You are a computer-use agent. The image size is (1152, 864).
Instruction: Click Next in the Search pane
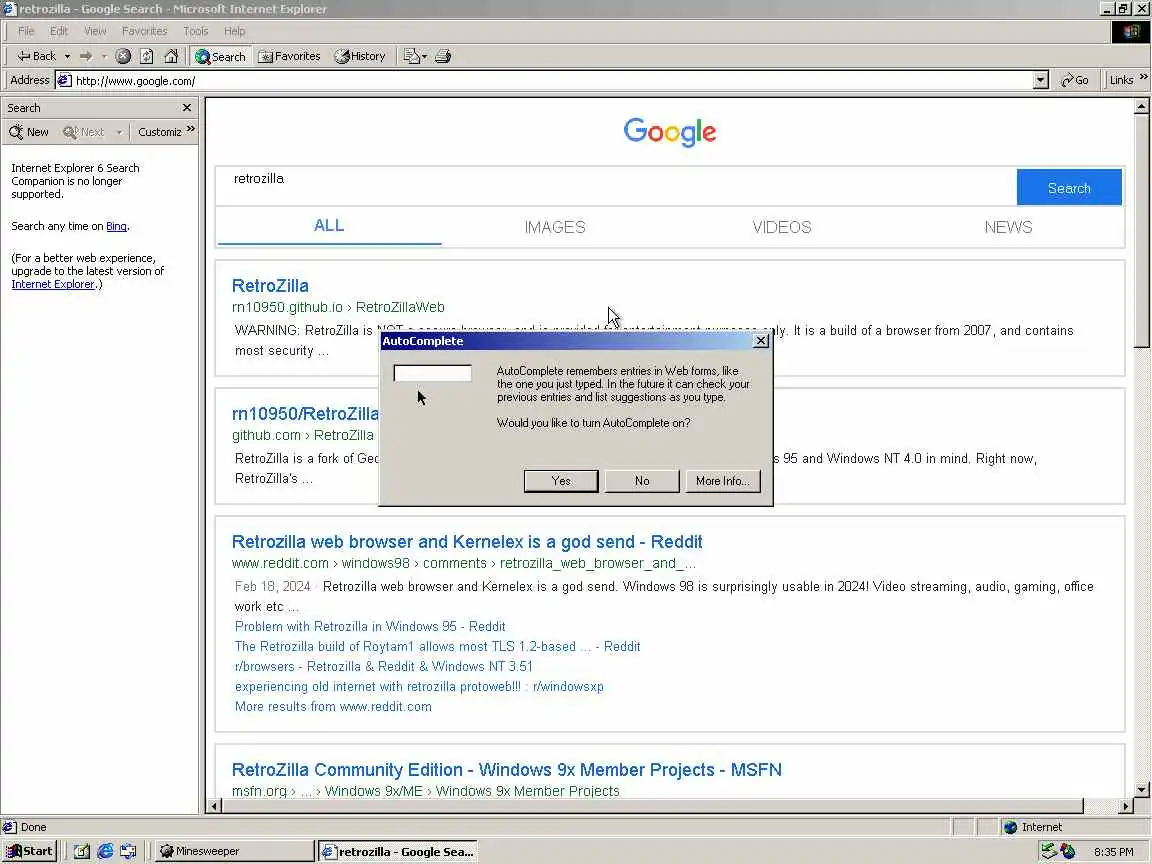[83, 132]
